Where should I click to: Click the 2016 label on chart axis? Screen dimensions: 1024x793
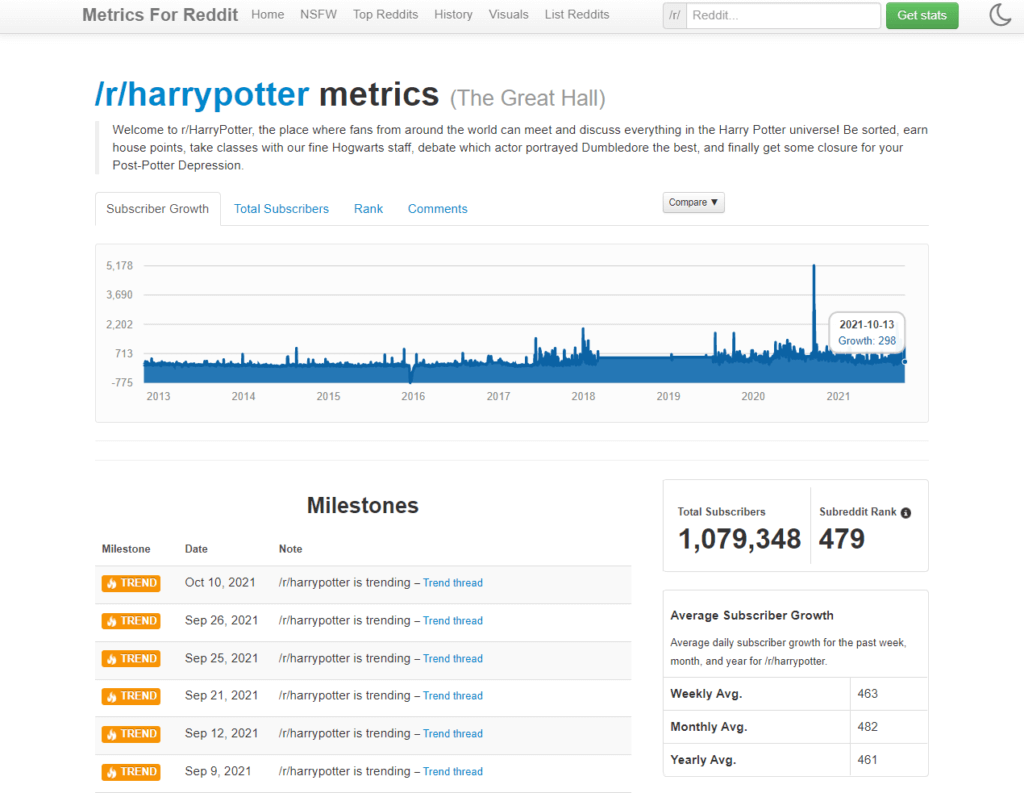coord(413,396)
